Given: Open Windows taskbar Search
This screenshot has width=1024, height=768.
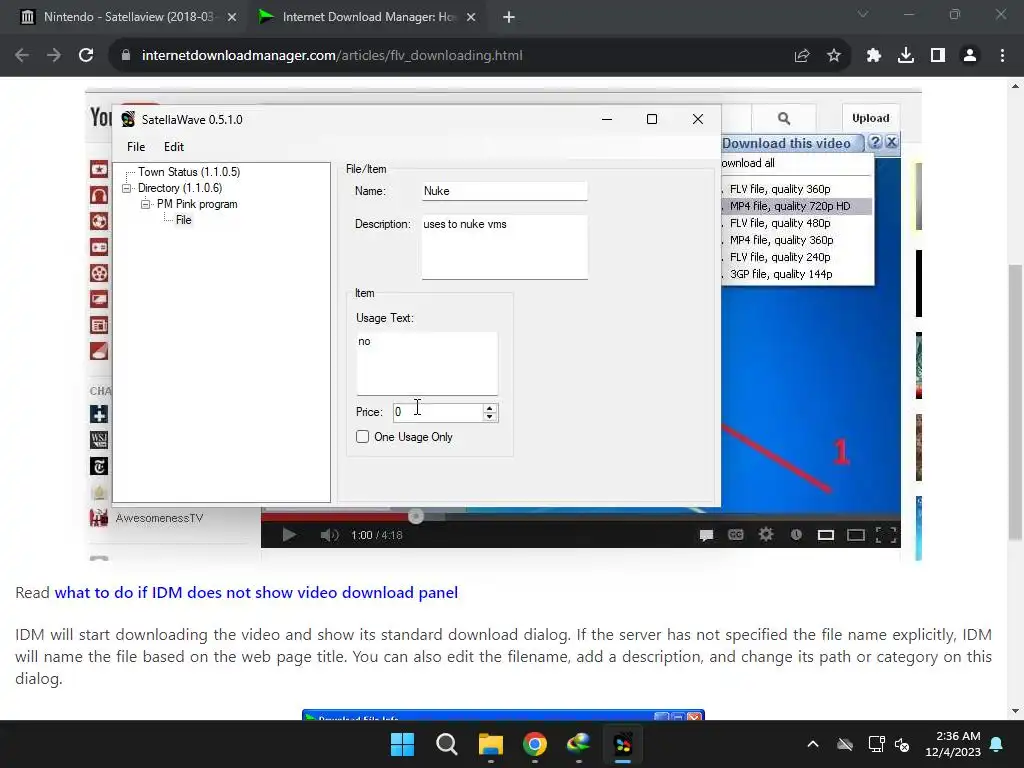Looking at the screenshot, I should pyautogui.click(x=447, y=744).
